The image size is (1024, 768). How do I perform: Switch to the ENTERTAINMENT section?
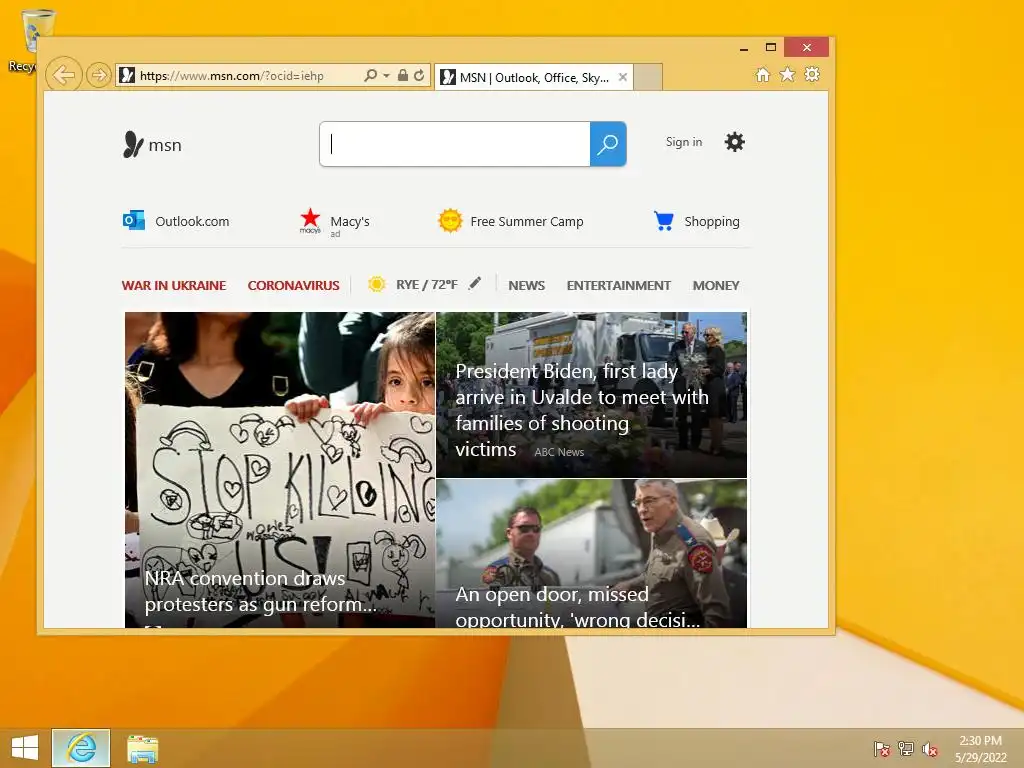pyautogui.click(x=618, y=285)
